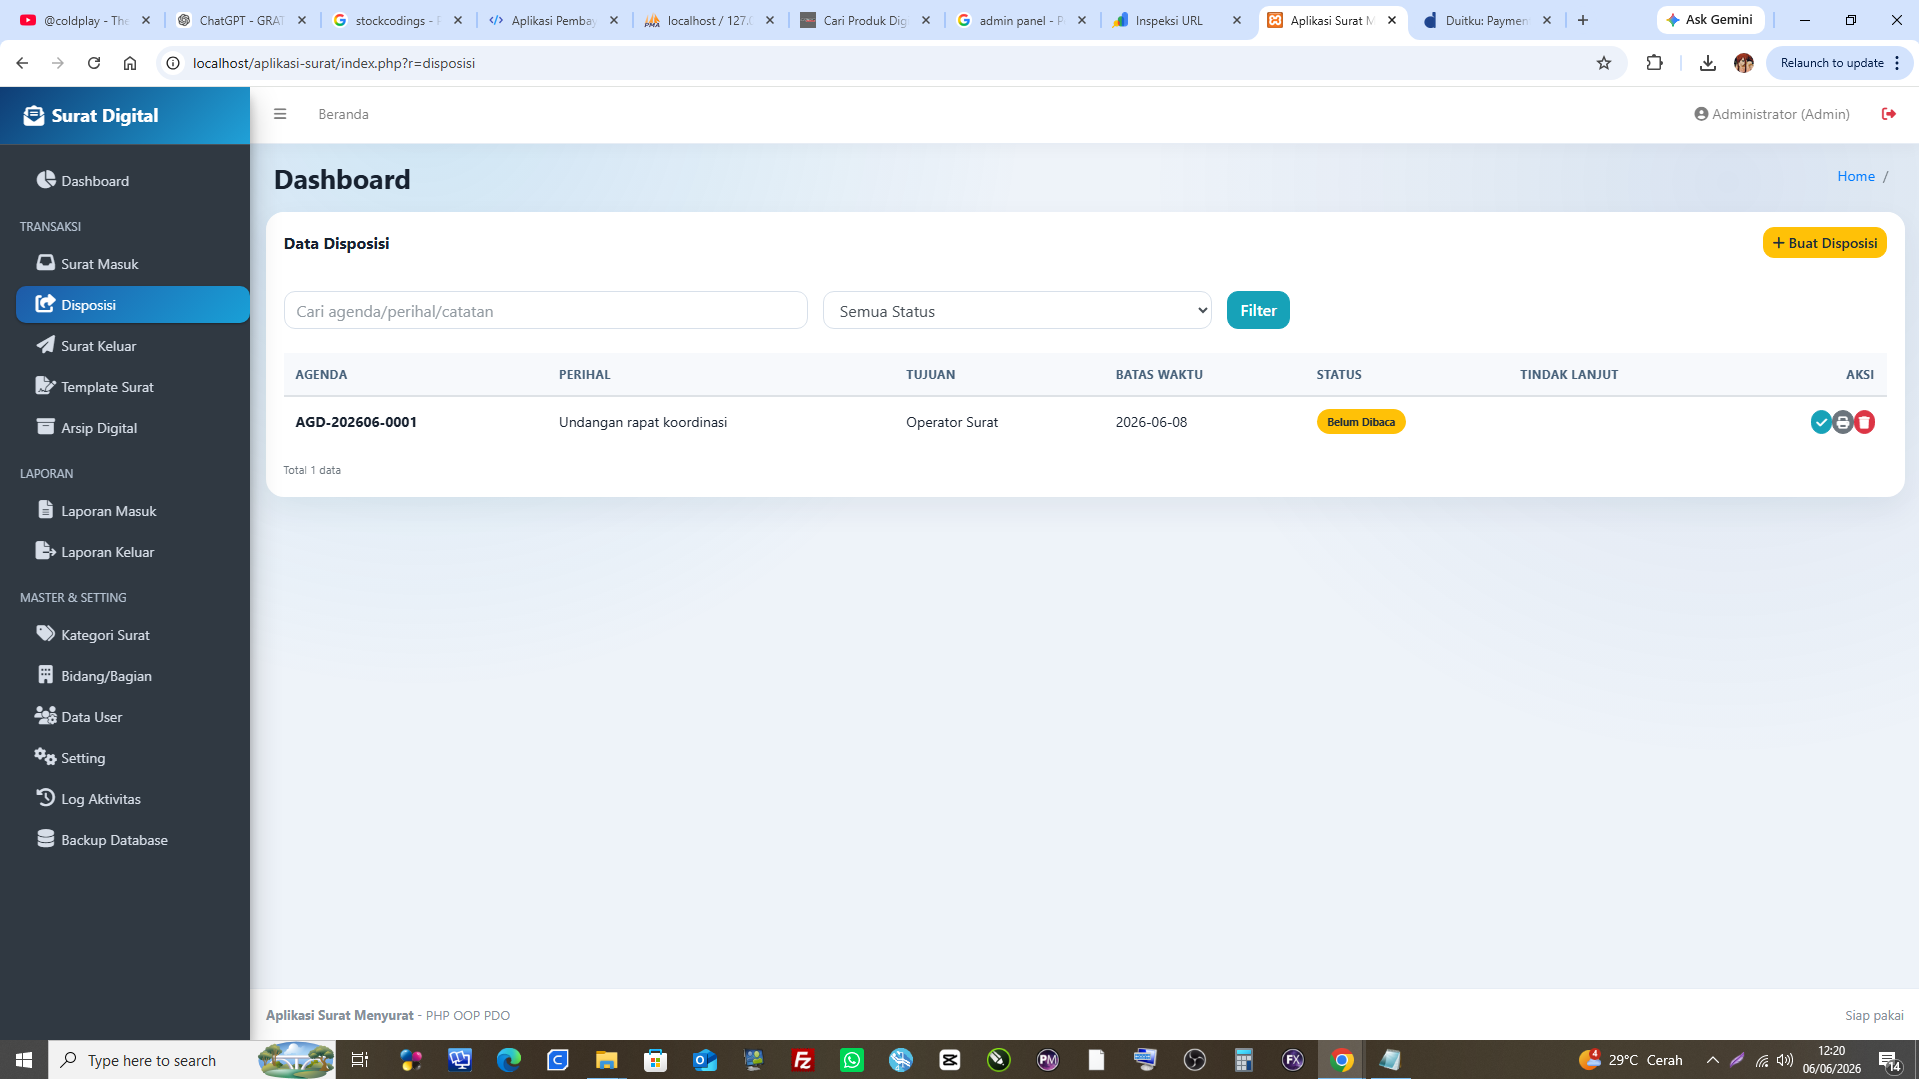Open WhatsApp from the taskbar
This screenshot has width=1919, height=1079.
(851, 1060)
